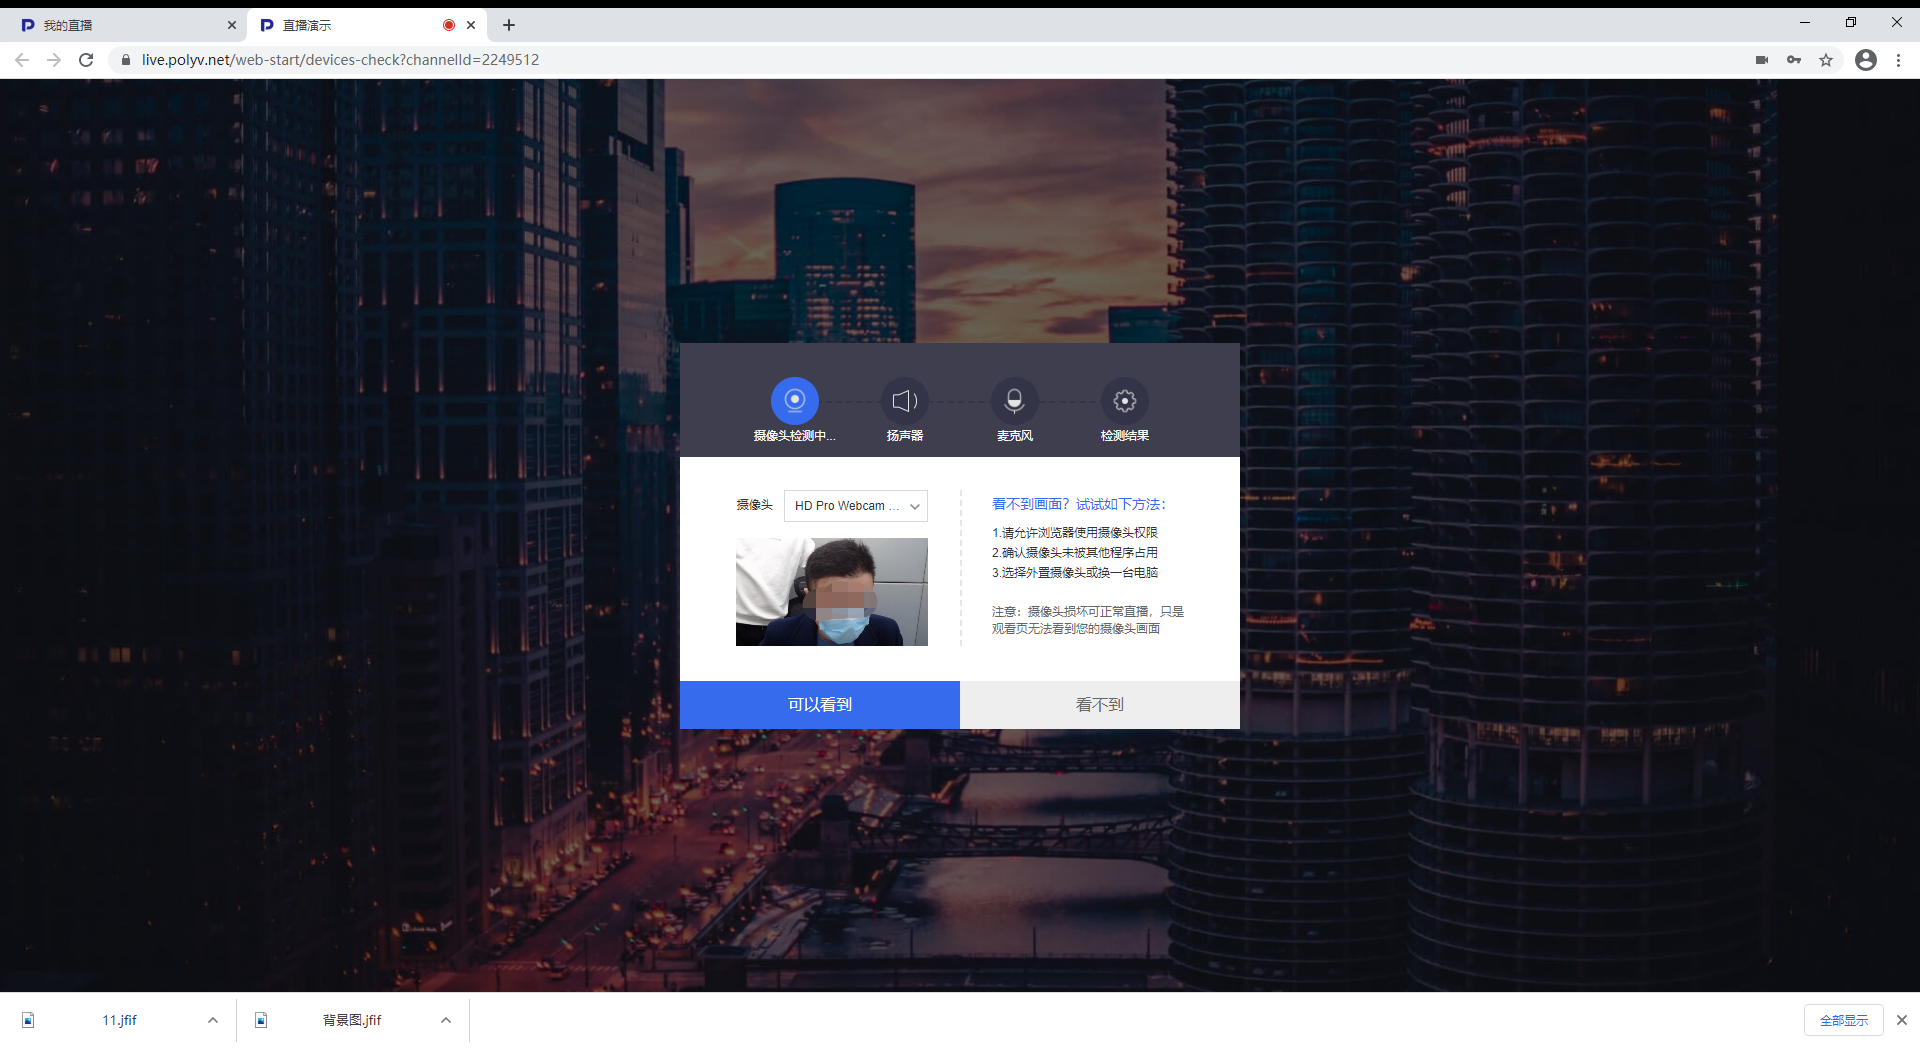Click the camera permission icon in address bar
1920x1048 pixels.
point(1761,60)
